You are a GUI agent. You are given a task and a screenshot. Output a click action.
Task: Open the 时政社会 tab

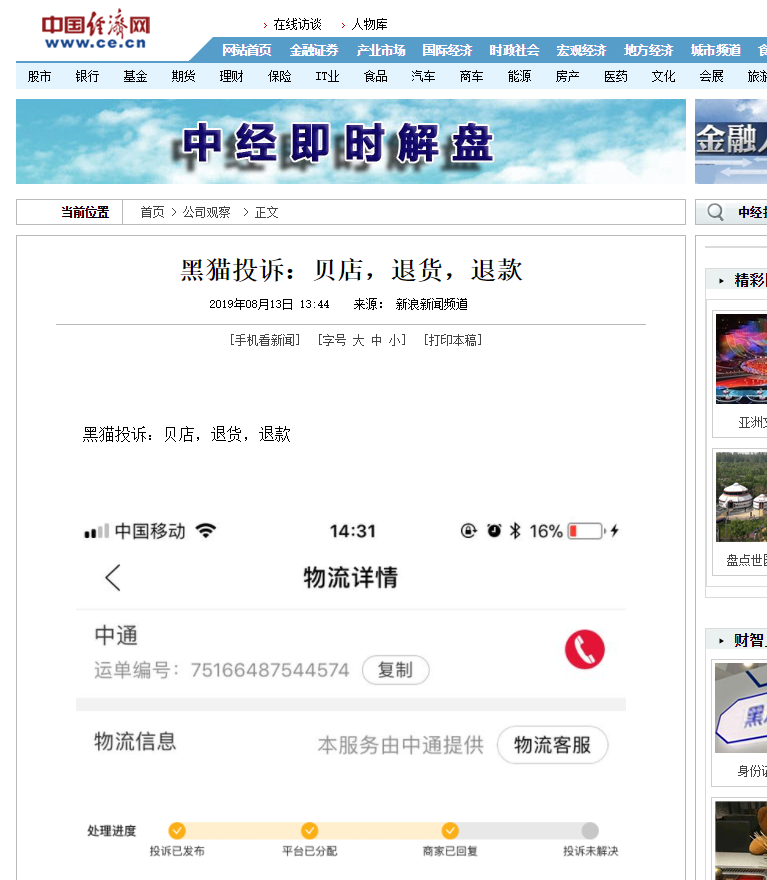(514, 51)
